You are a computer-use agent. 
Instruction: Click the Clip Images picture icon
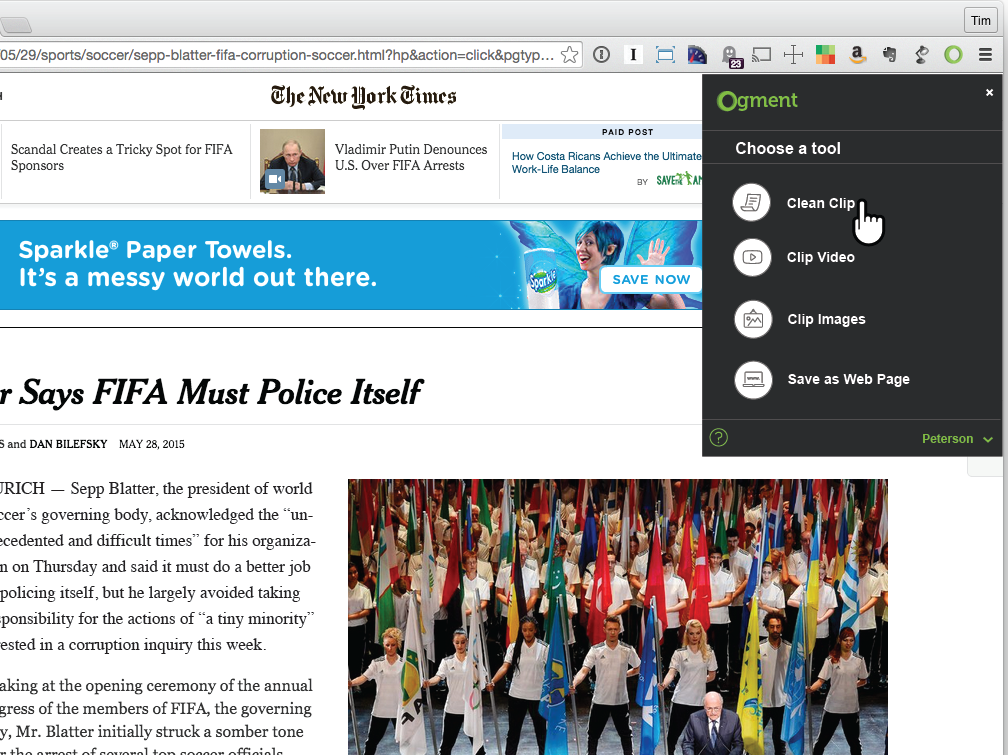[x=753, y=319]
